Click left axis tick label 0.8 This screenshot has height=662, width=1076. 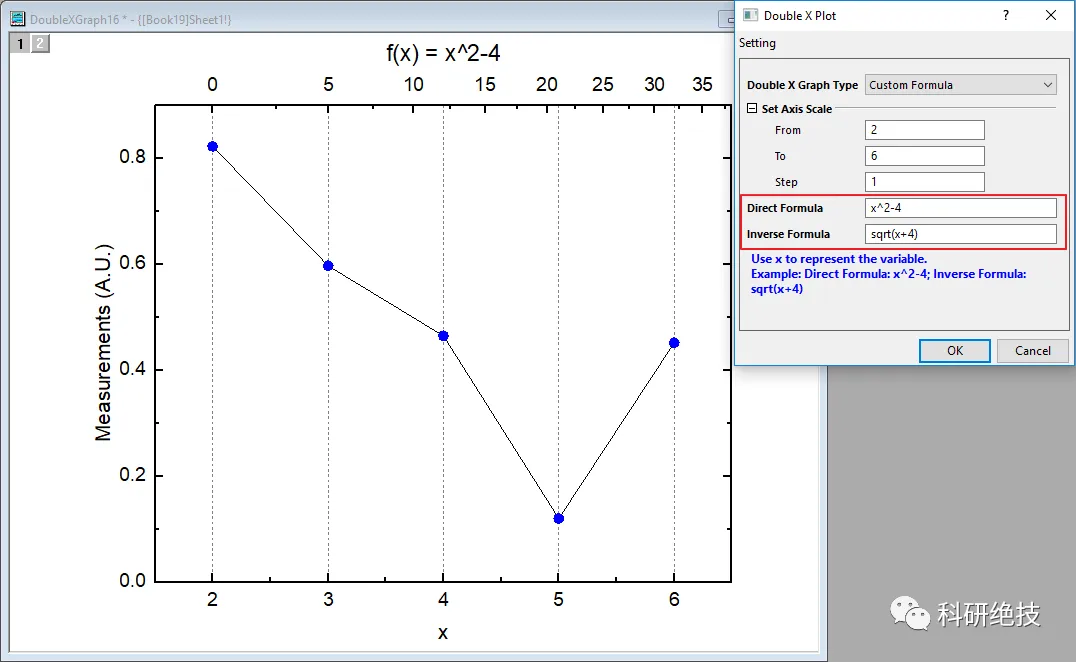pyautogui.click(x=132, y=156)
